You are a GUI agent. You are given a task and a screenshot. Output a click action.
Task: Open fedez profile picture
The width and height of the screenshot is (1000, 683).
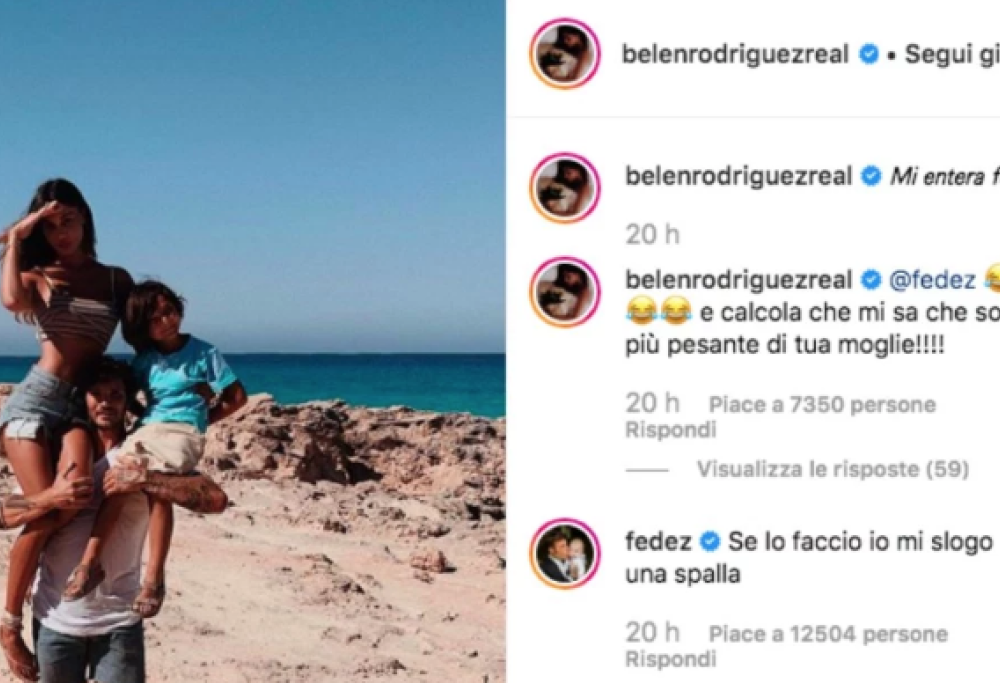click(x=565, y=554)
